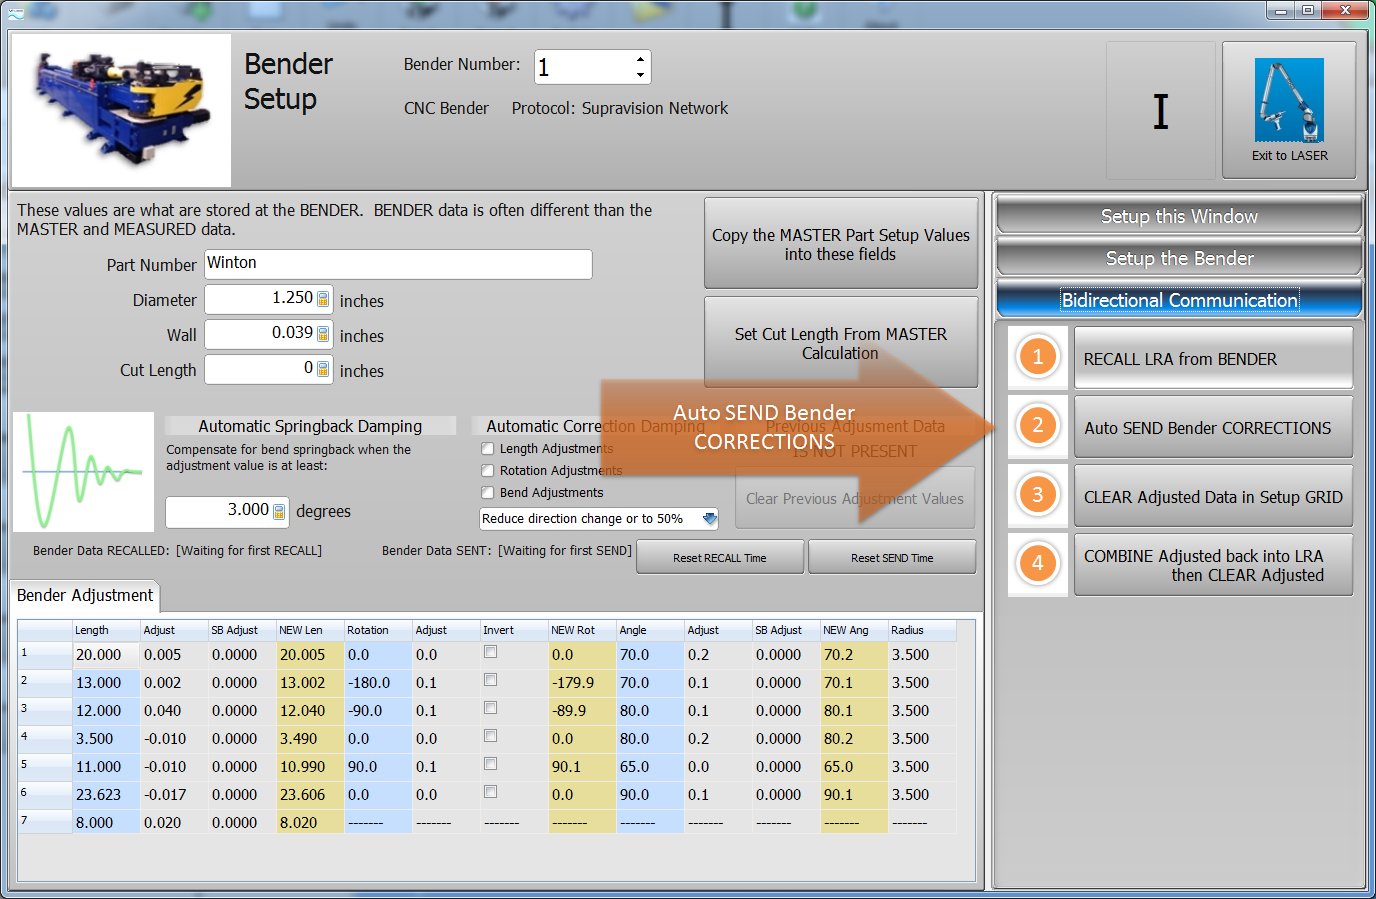1376x899 pixels.
Task: Click the application icon in title bar
Action: [x=16, y=12]
